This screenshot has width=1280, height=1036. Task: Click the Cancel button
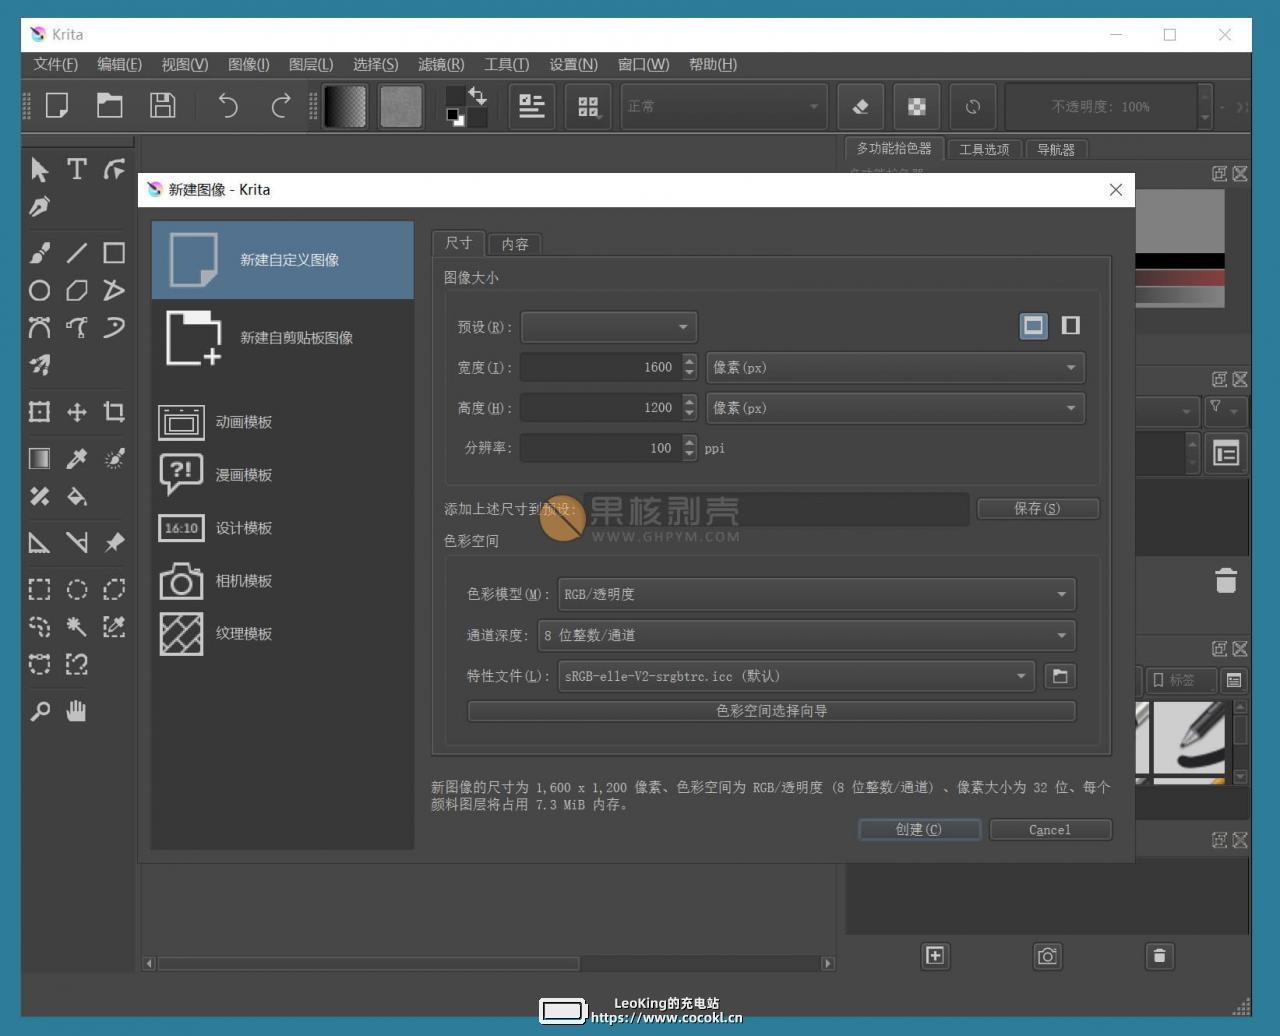pyautogui.click(x=1050, y=829)
